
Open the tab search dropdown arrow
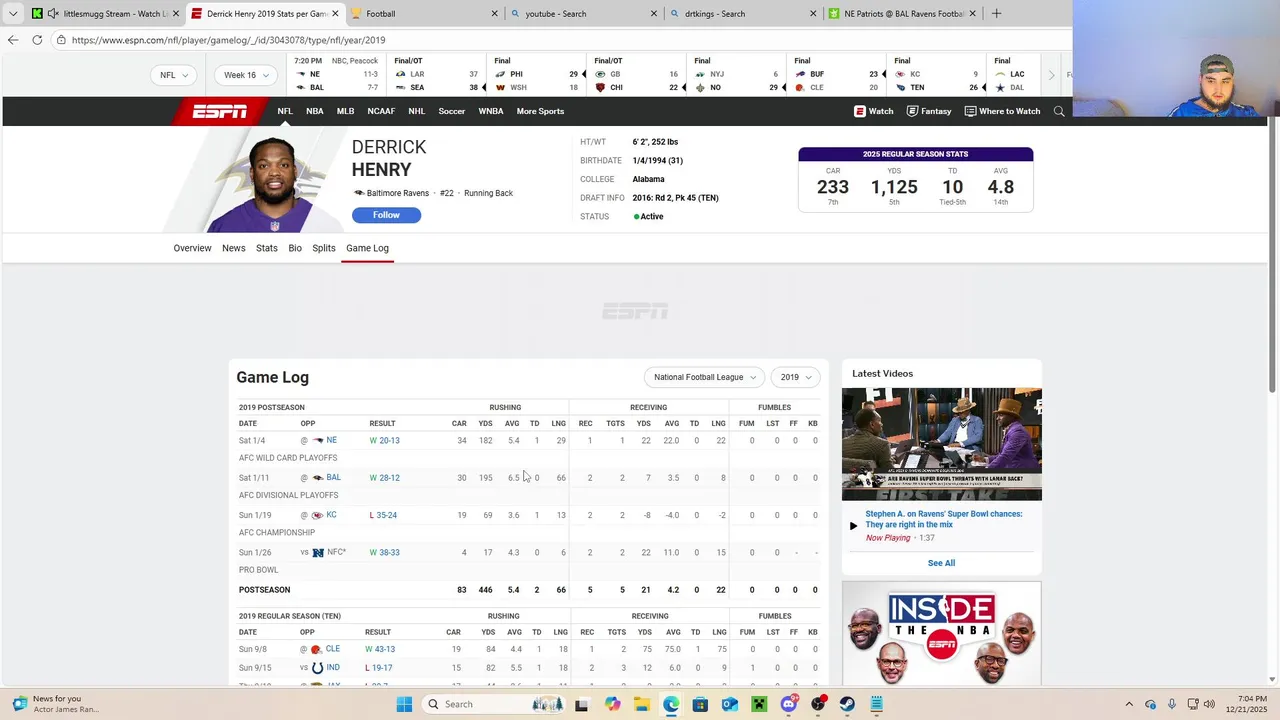(13, 14)
